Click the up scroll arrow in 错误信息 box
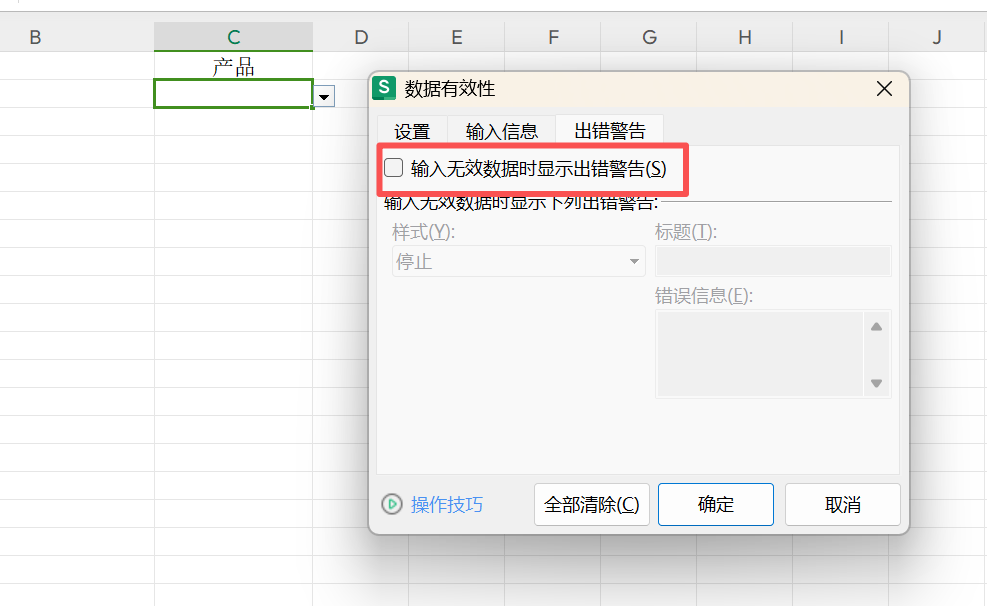 coord(876,325)
